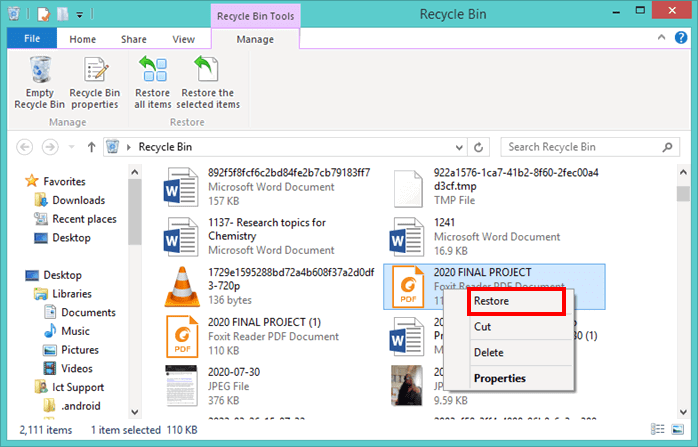Open .android folder in tree
The image size is (698, 447).
[x=81, y=406]
